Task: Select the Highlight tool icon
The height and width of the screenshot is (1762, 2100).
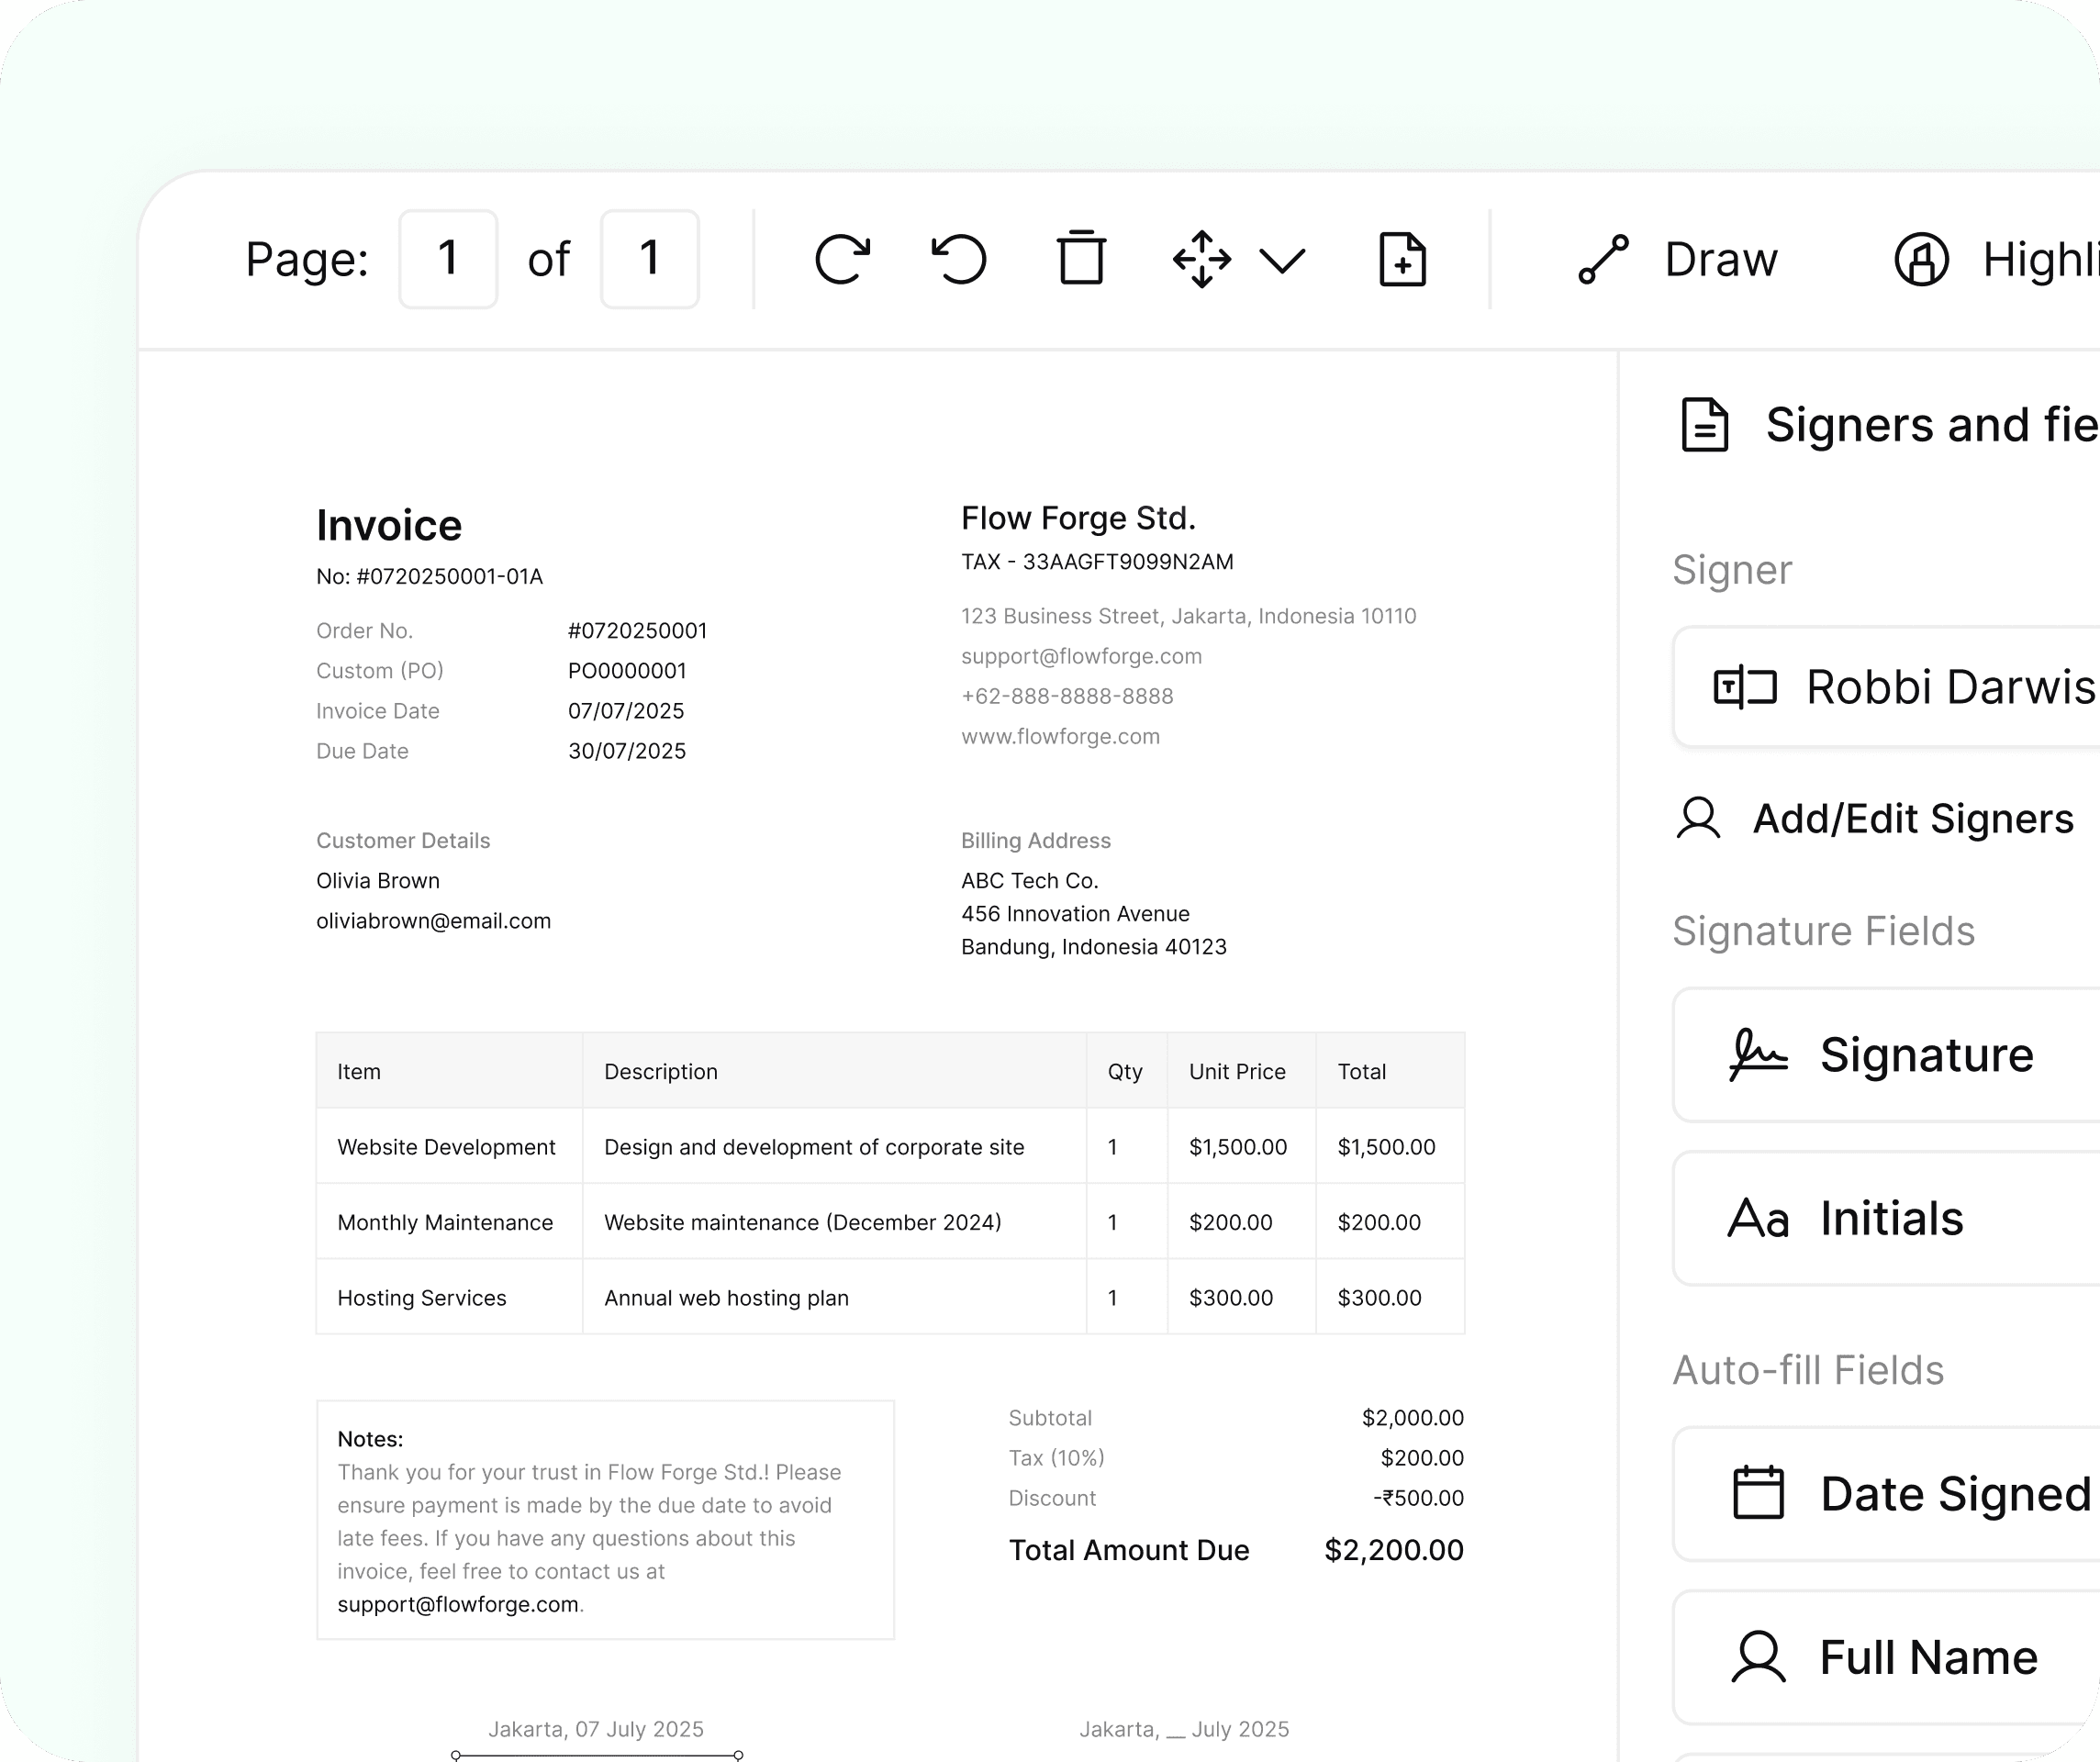Action: click(x=1921, y=260)
